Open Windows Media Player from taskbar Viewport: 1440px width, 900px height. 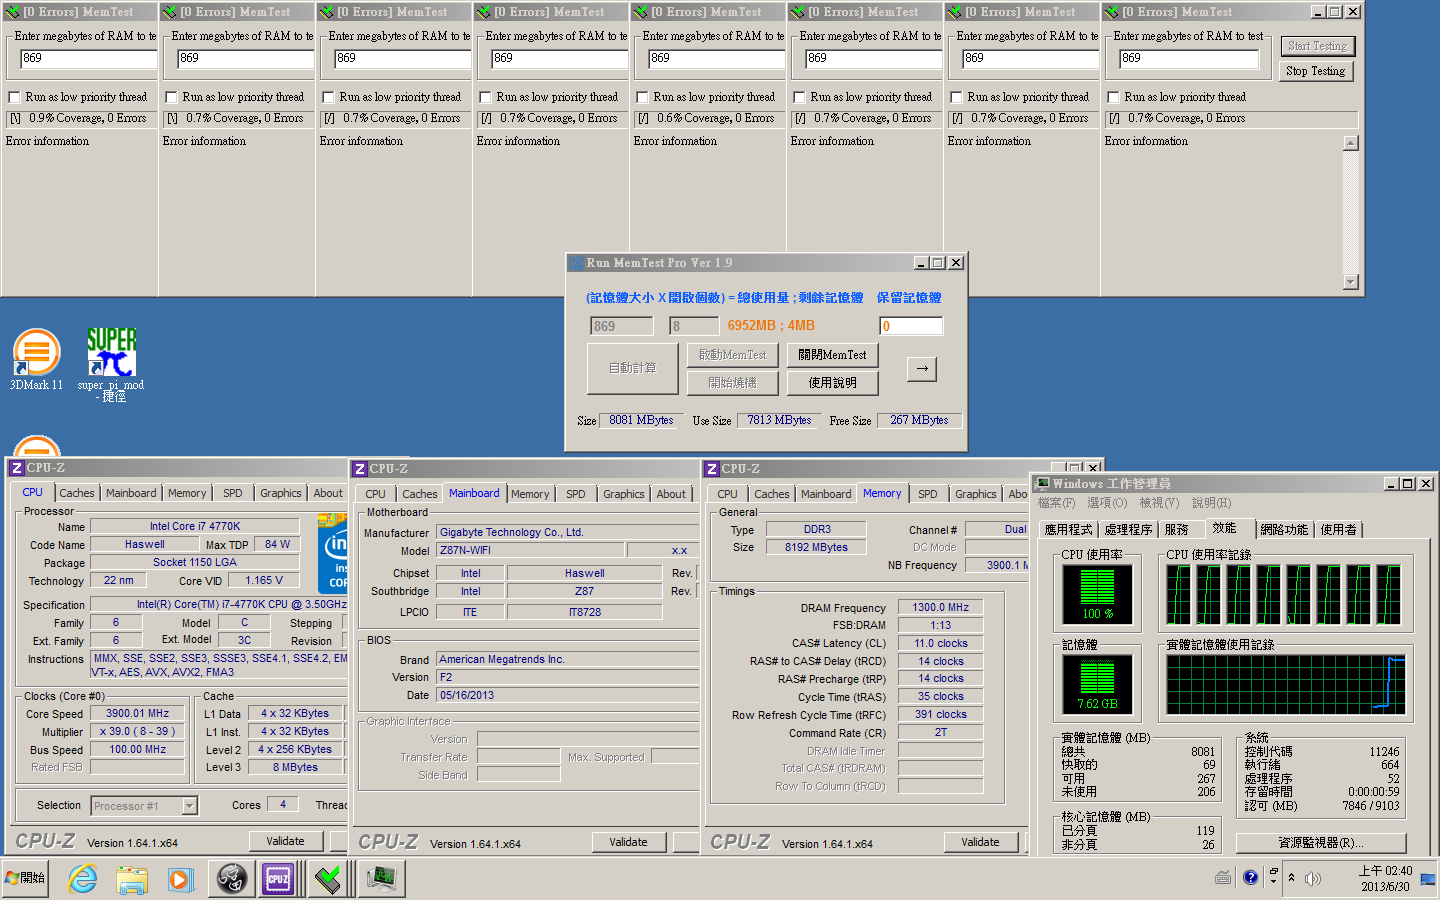click(180, 879)
